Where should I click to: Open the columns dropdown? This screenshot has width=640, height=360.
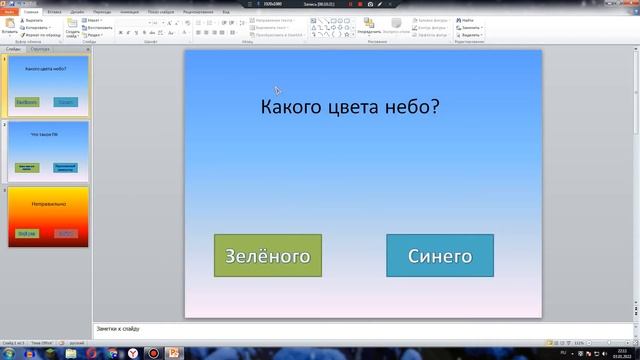pos(233,33)
